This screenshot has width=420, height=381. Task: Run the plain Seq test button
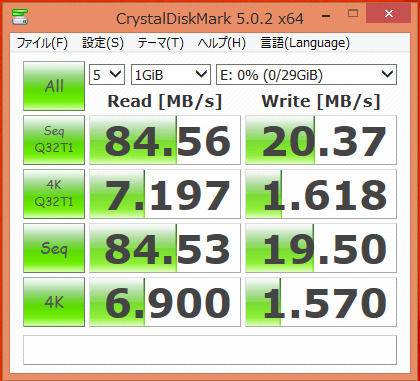click(x=54, y=248)
